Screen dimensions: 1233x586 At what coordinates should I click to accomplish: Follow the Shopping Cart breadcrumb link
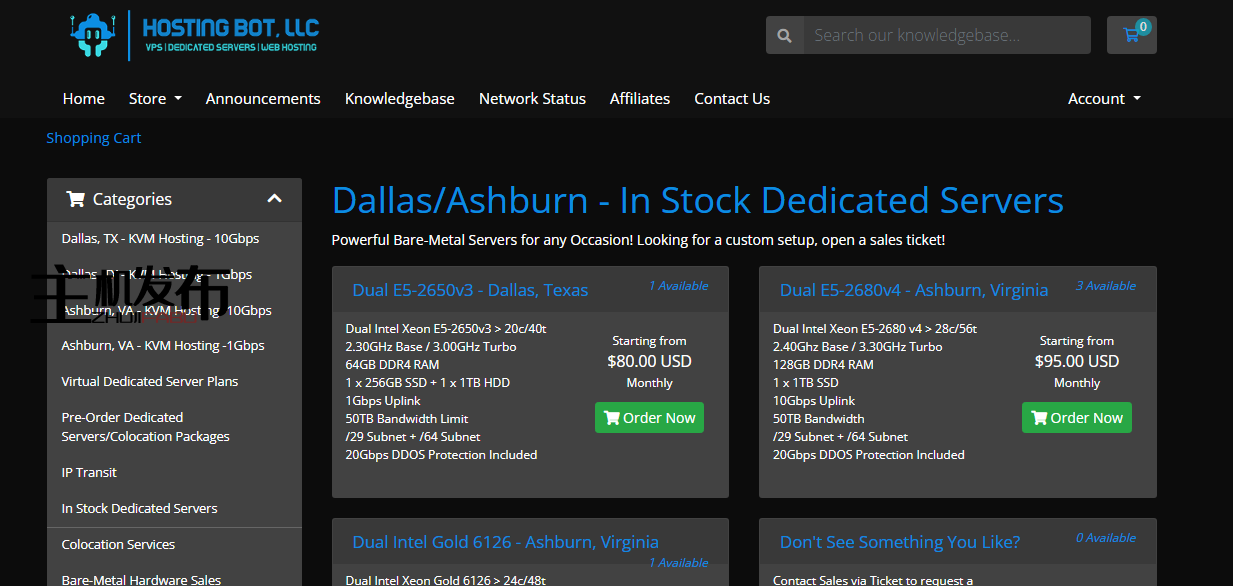coord(94,138)
